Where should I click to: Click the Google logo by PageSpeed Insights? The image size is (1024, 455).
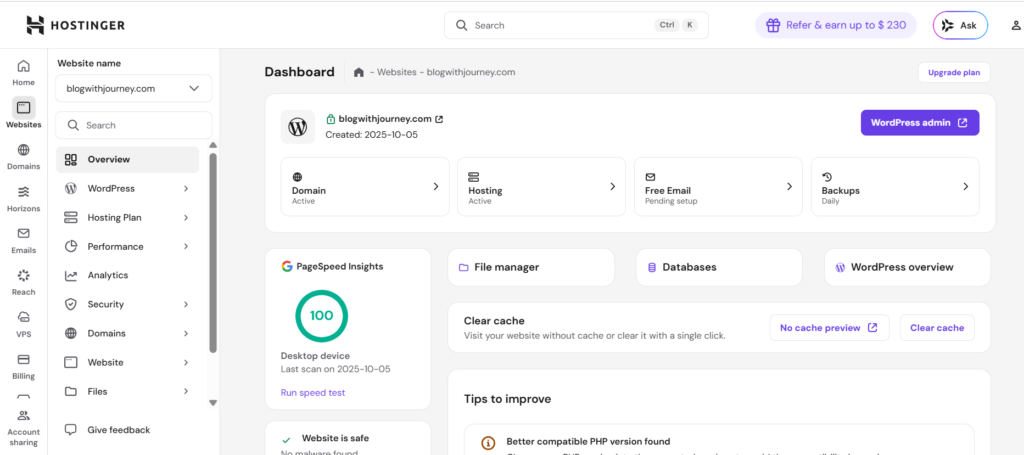(287, 266)
